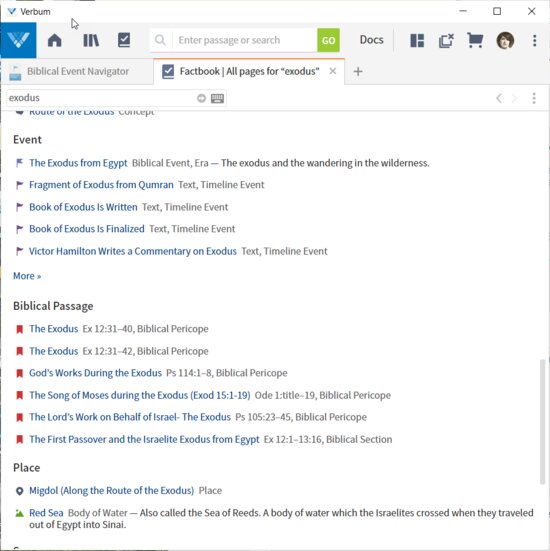The width and height of the screenshot is (550, 551).
Task: Open the Factbook panel three-dot menu
Action: pyautogui.click(x=533, y=98)
